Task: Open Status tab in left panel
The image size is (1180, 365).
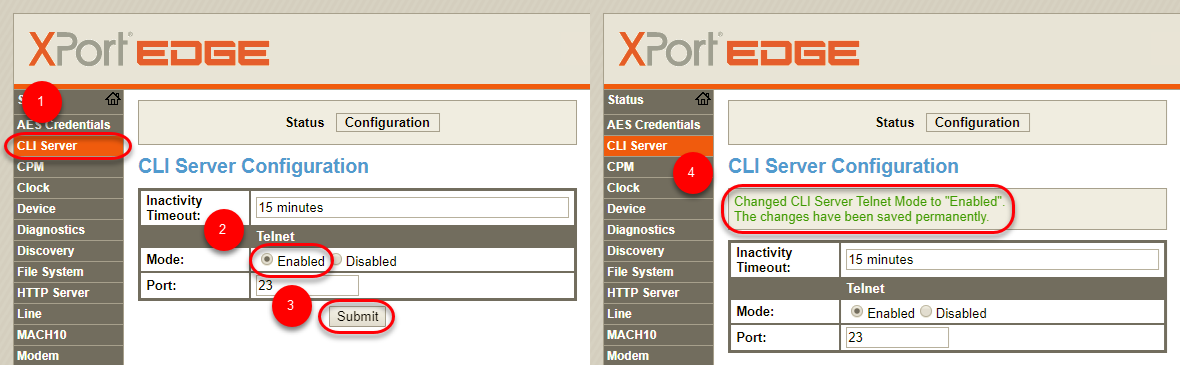Action: (305, 123)
